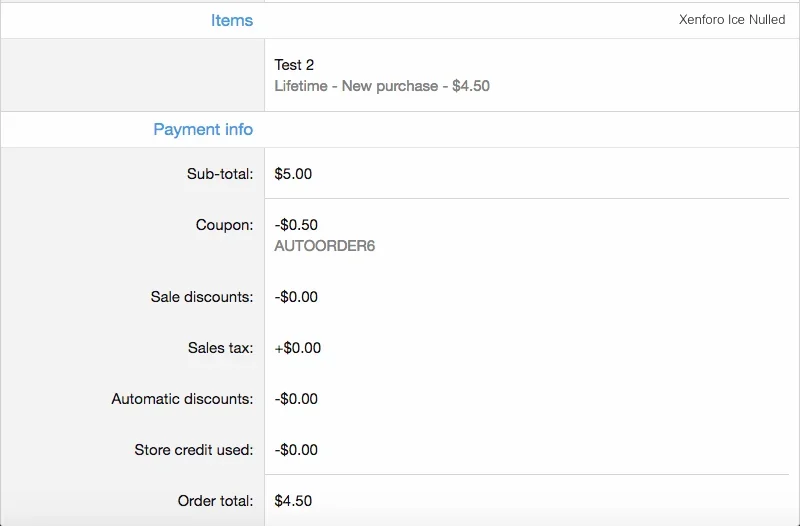Click the Store credit used label
Screen dimensions: 800x526
[194, 450]
